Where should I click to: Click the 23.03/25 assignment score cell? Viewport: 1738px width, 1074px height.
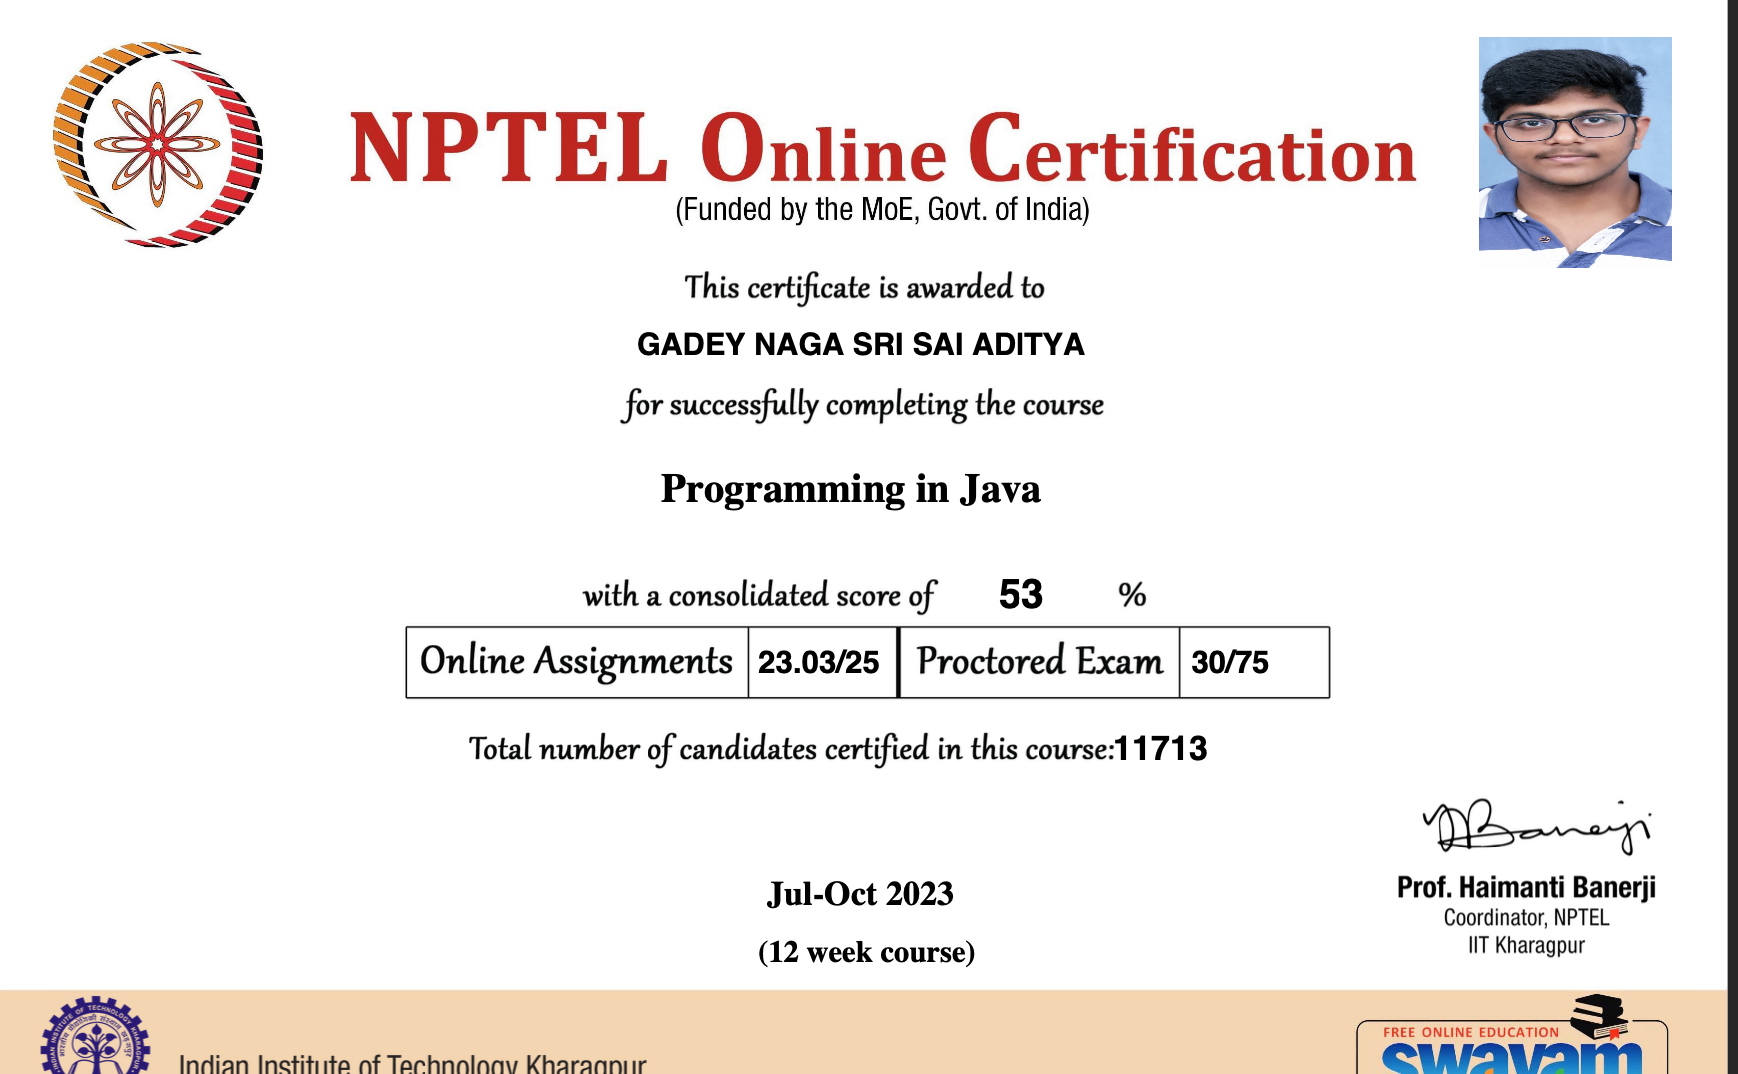coord(823,662)
